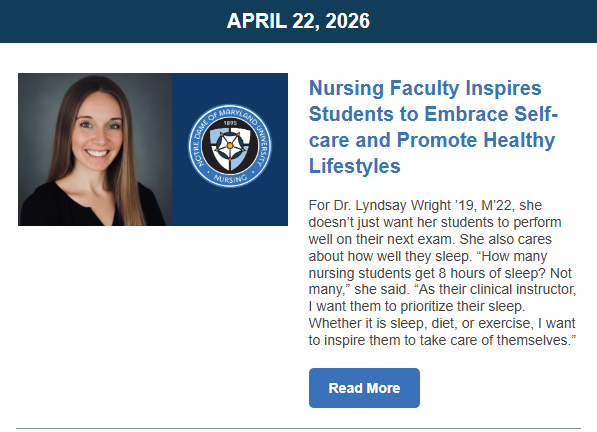Click the sentence ending take care of themselves
Screen dimensions: 597x432
click(x=442, y=332)
